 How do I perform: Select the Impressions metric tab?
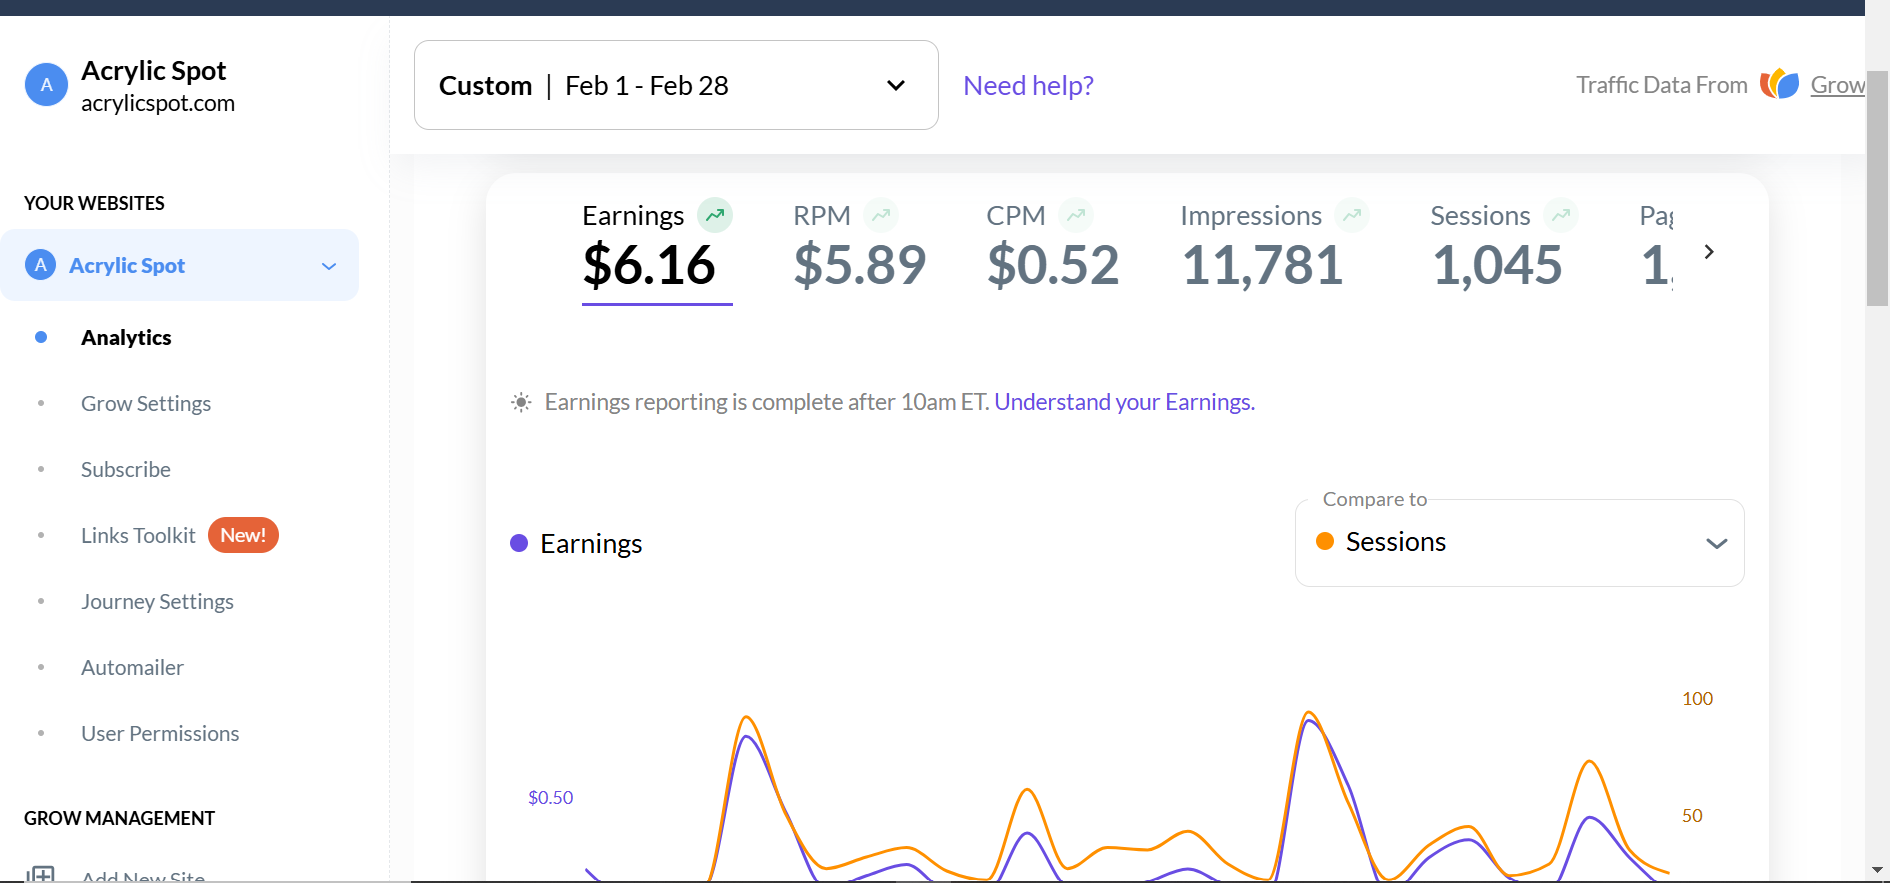tap(1275, 247)
